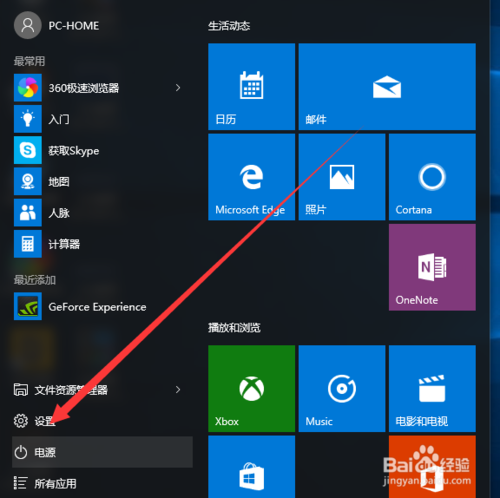
Task: Launch the OneNote tile
Action: pyautogui.click(x=432, y=267)
